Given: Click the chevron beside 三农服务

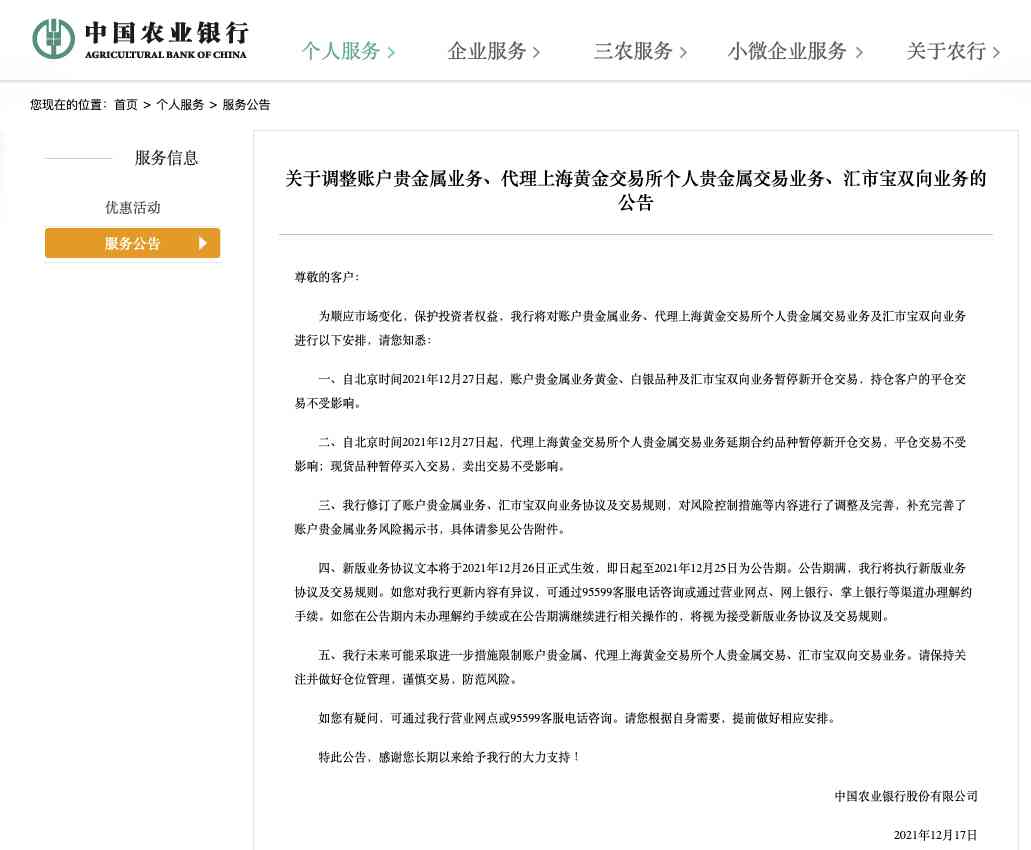Looking at the screenshot, I should (x=684, y=52).
